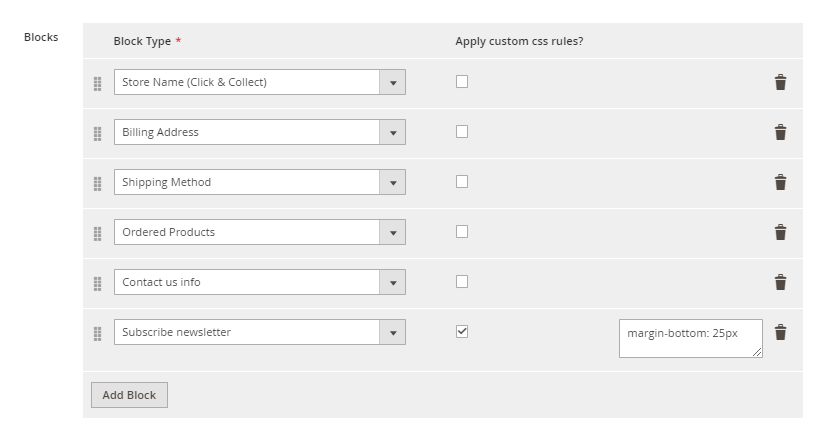Screen dimensions: 825x446
Task: Enable custom css for Store Name block
Action: 462,82
